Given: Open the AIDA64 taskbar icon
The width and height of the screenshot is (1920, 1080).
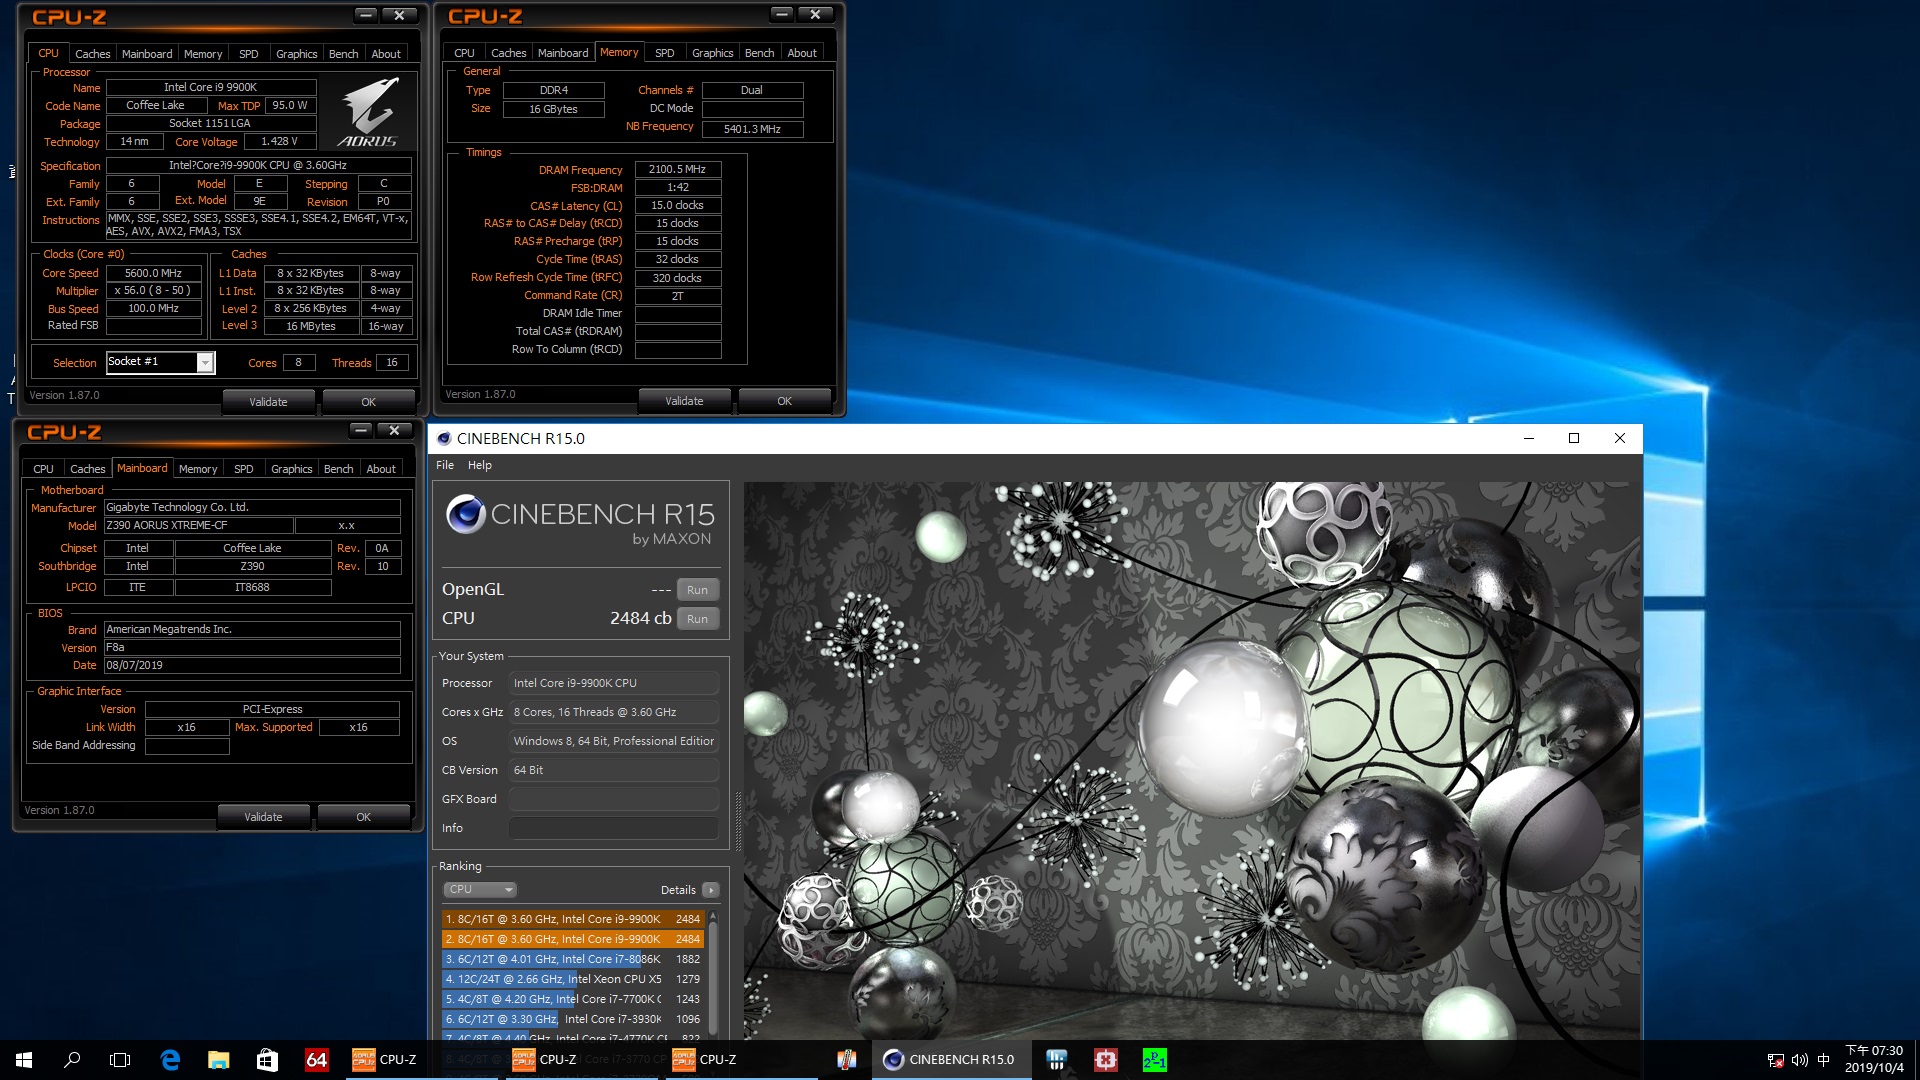Looking at the screenshot, I should tap(316, 1060).
